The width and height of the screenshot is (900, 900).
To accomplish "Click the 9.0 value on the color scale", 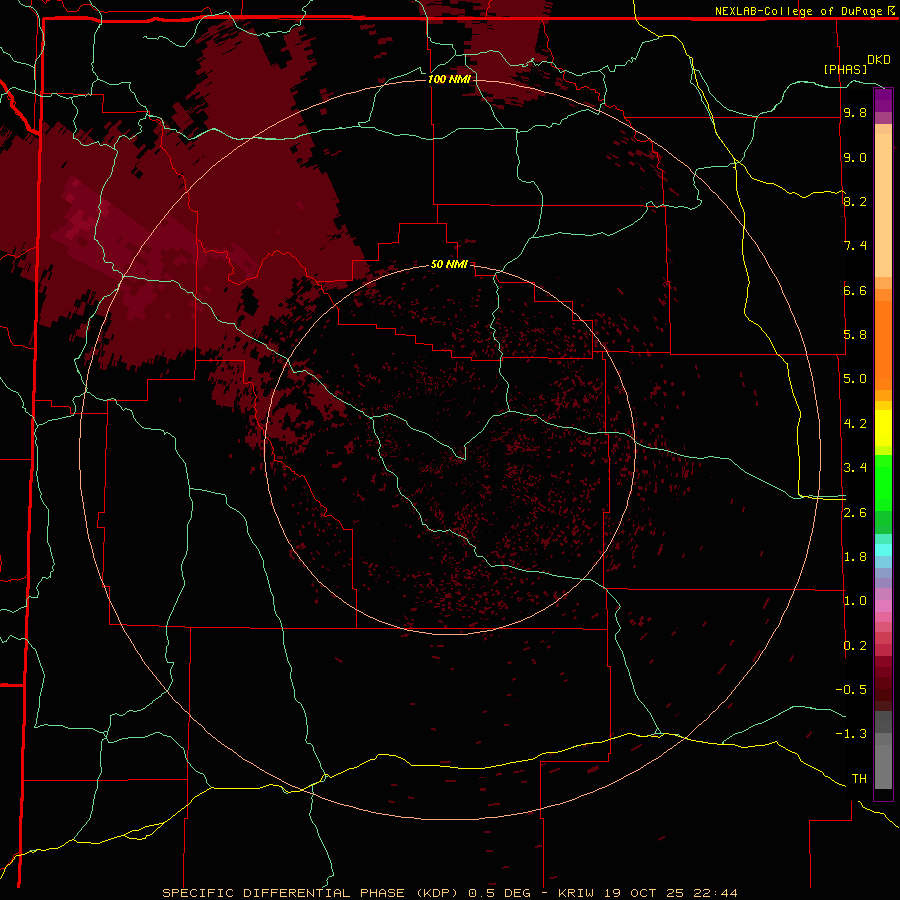I will pyautogui.click(x=855, y=157).
